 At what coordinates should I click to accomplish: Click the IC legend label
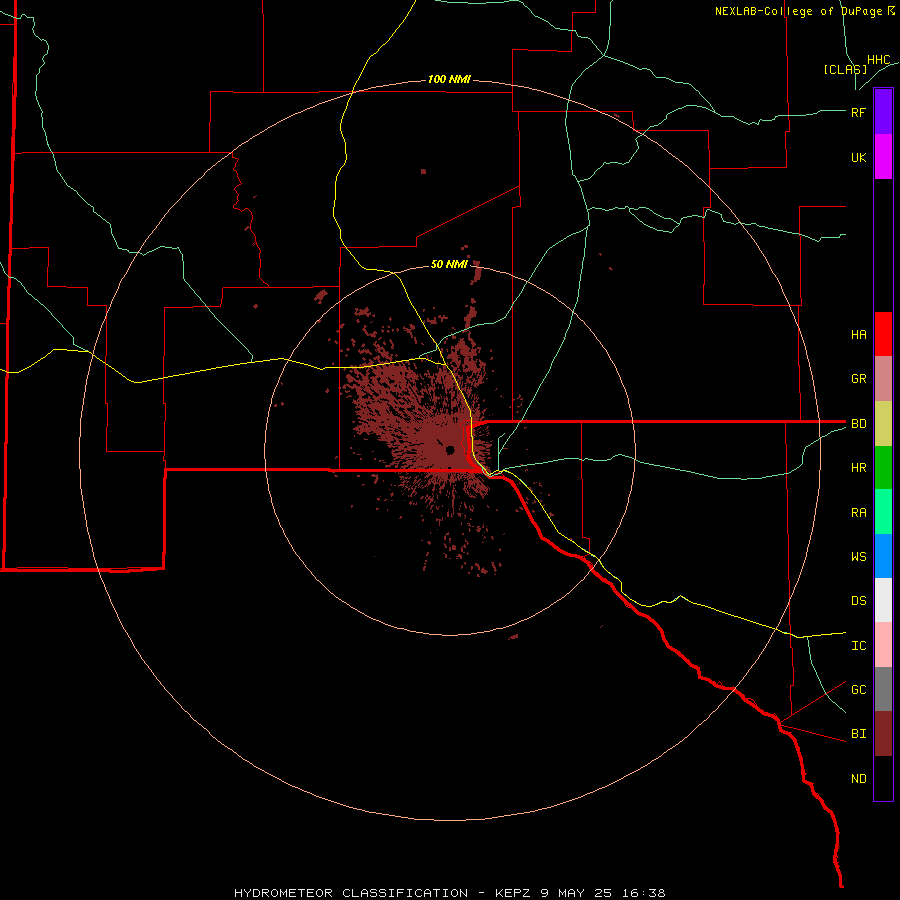coord(858,646)
